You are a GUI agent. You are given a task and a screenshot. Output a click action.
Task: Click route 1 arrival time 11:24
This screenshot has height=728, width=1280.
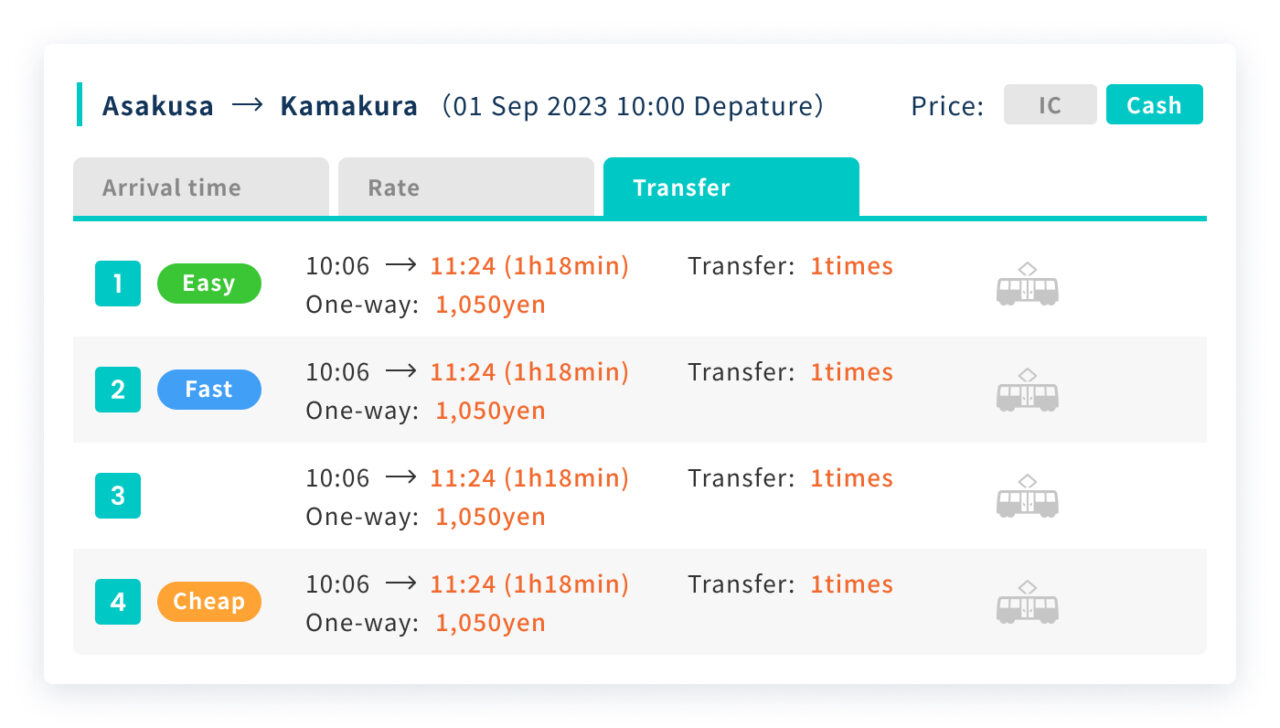[462, 266]
